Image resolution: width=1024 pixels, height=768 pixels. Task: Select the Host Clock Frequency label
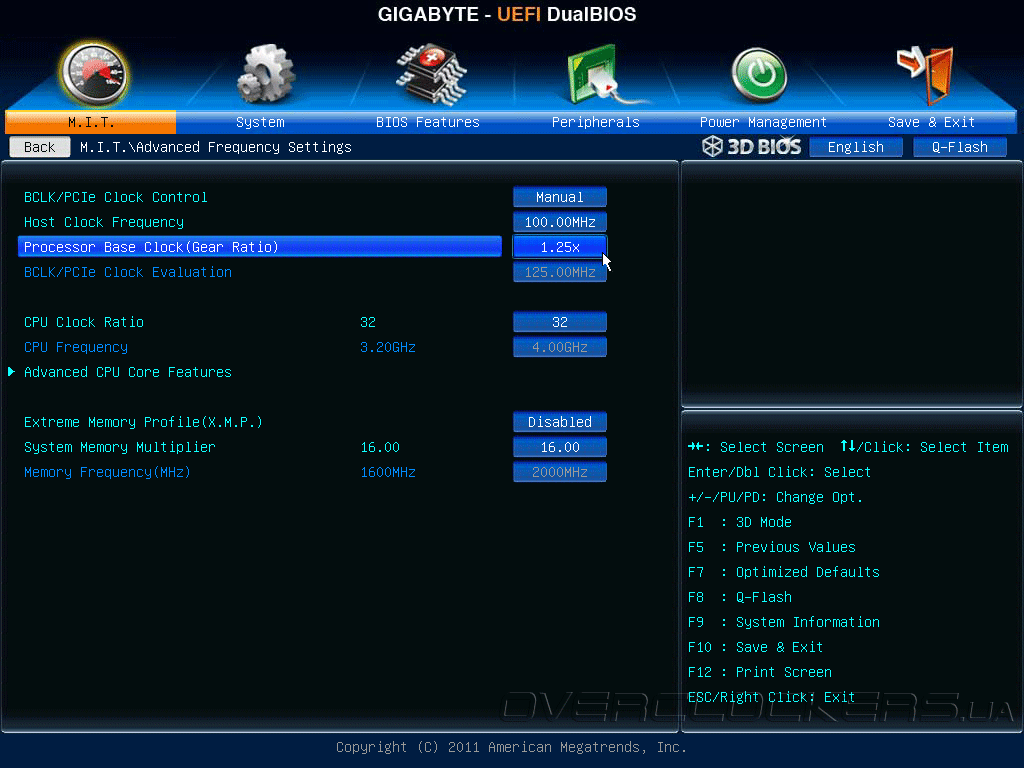point(104,222)
